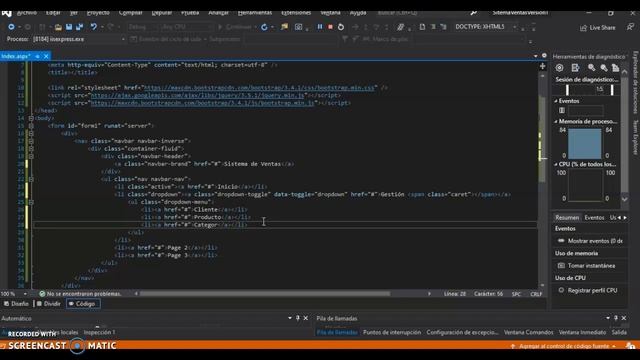Click the camera icon next to Tomar instantánea
This screenshot has width=640, height=360.
click(x=561, y=266)
